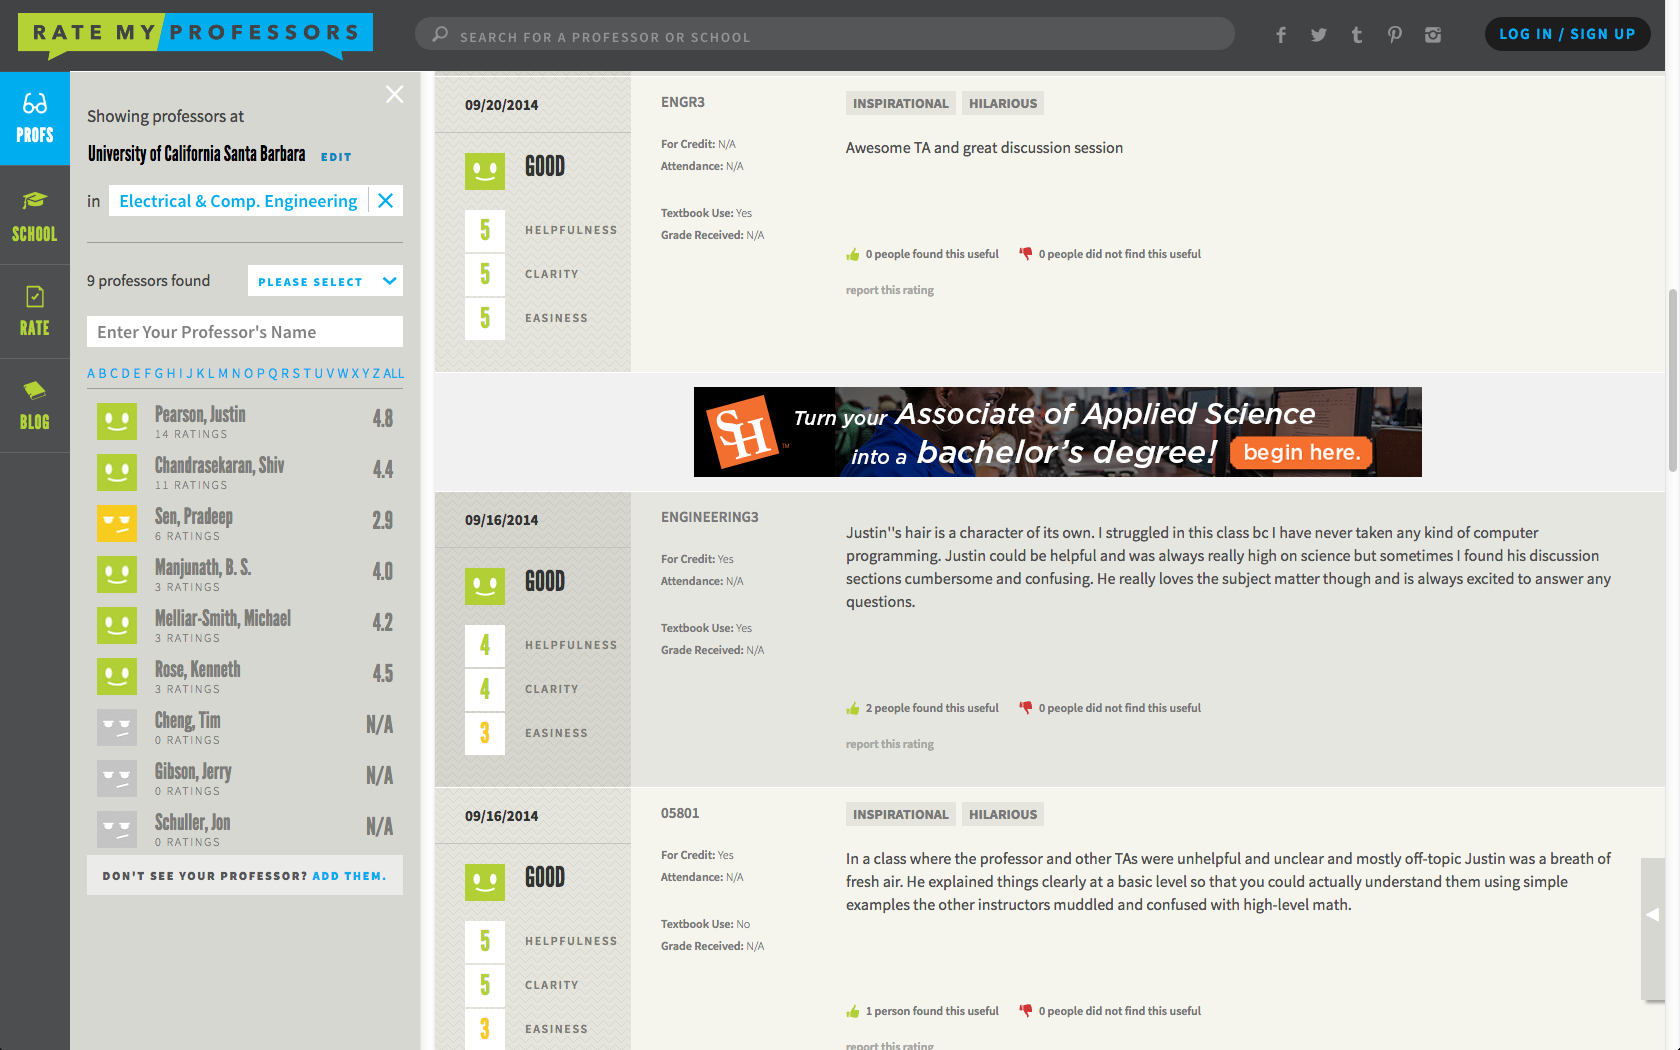Click INSPIRATIONAL tag on the ENGR3 review
The image size is (1680, 1050).
(x=901, y=104)
